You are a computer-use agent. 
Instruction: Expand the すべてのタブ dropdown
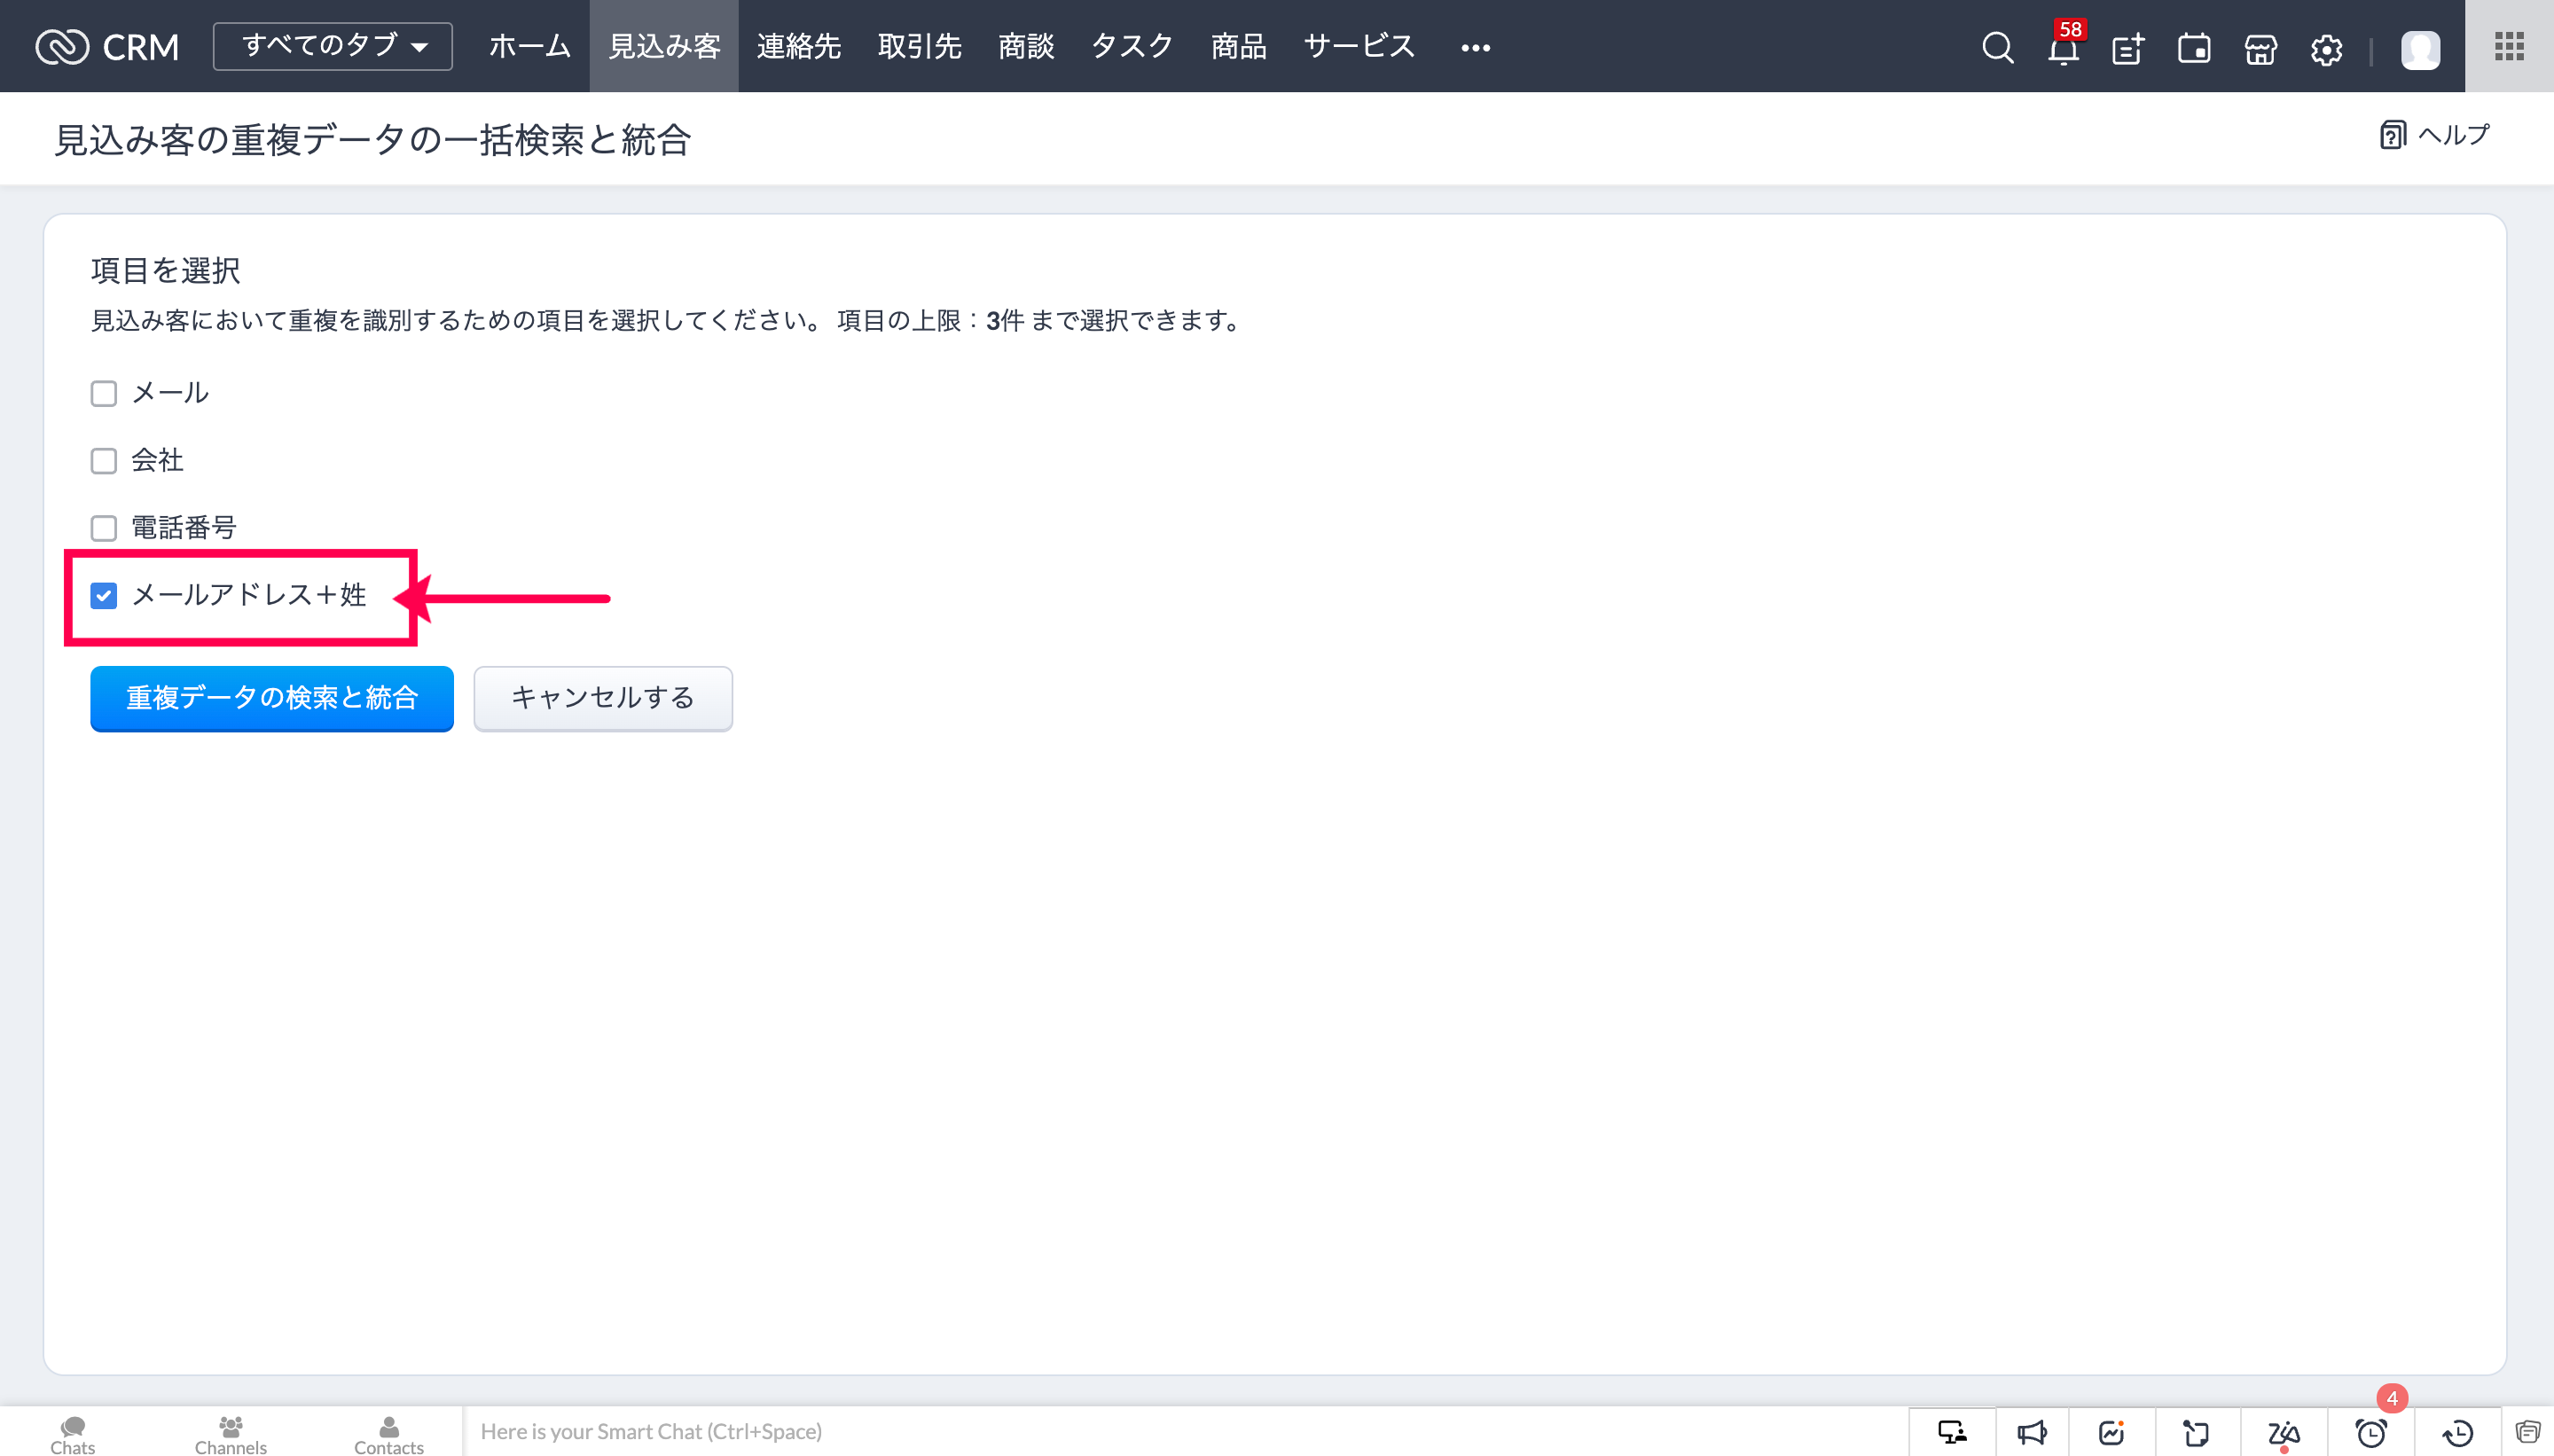coord(333,46)
